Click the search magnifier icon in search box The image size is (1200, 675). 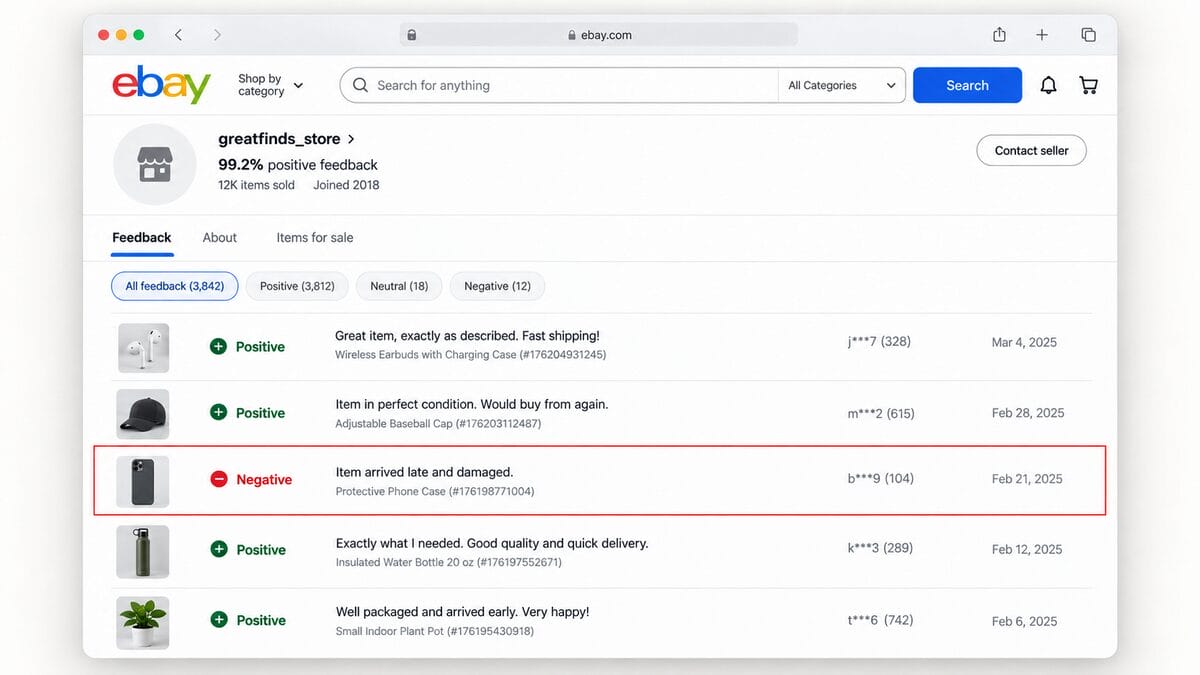pos(361,85)
